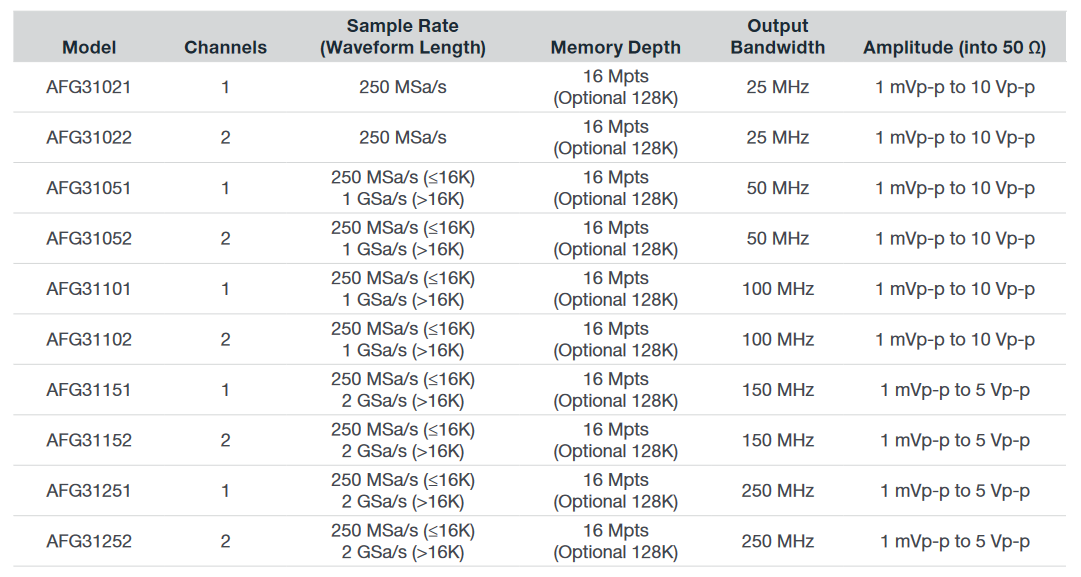Click the AFG31052 model name

[89, 239]
